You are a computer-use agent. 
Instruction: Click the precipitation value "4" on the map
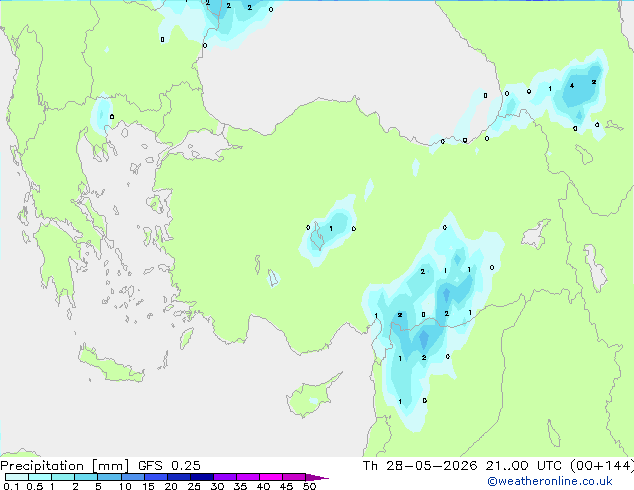pos(572,86)
